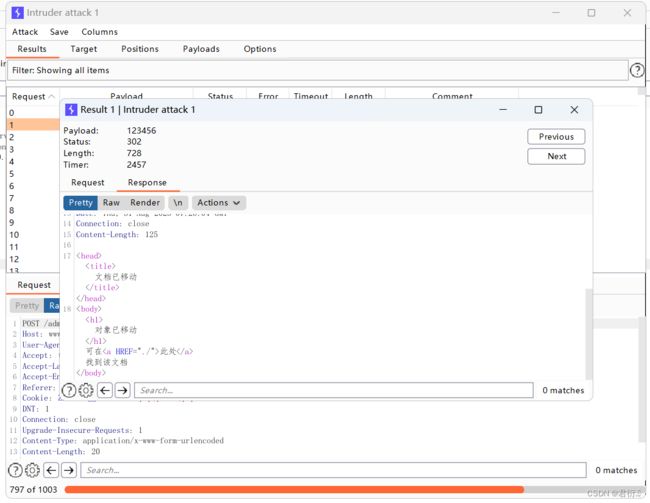The height and width of the screenshot is (503, 650).
Task: Click Payload value 123456
Action: click(141, 131)
